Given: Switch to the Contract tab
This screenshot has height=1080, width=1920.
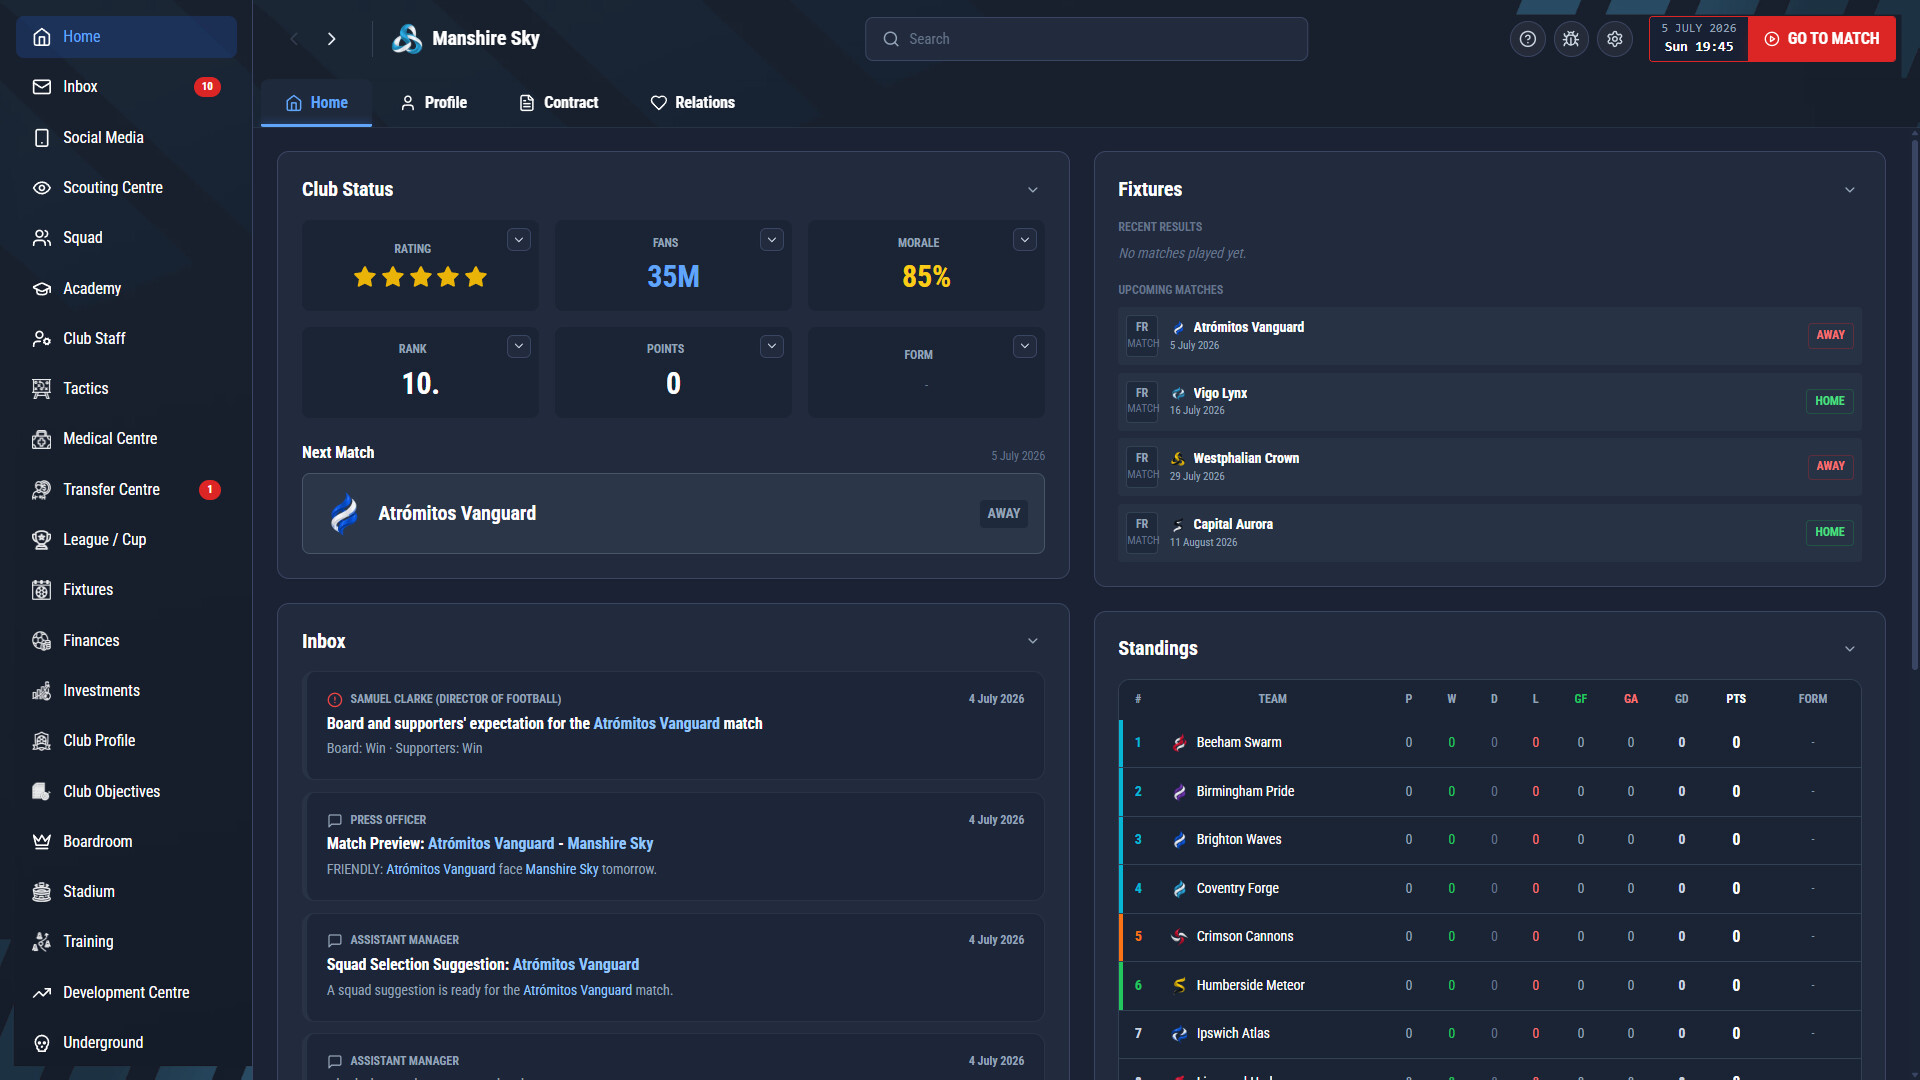Looking at the screenshot, I should pos(559,103).
